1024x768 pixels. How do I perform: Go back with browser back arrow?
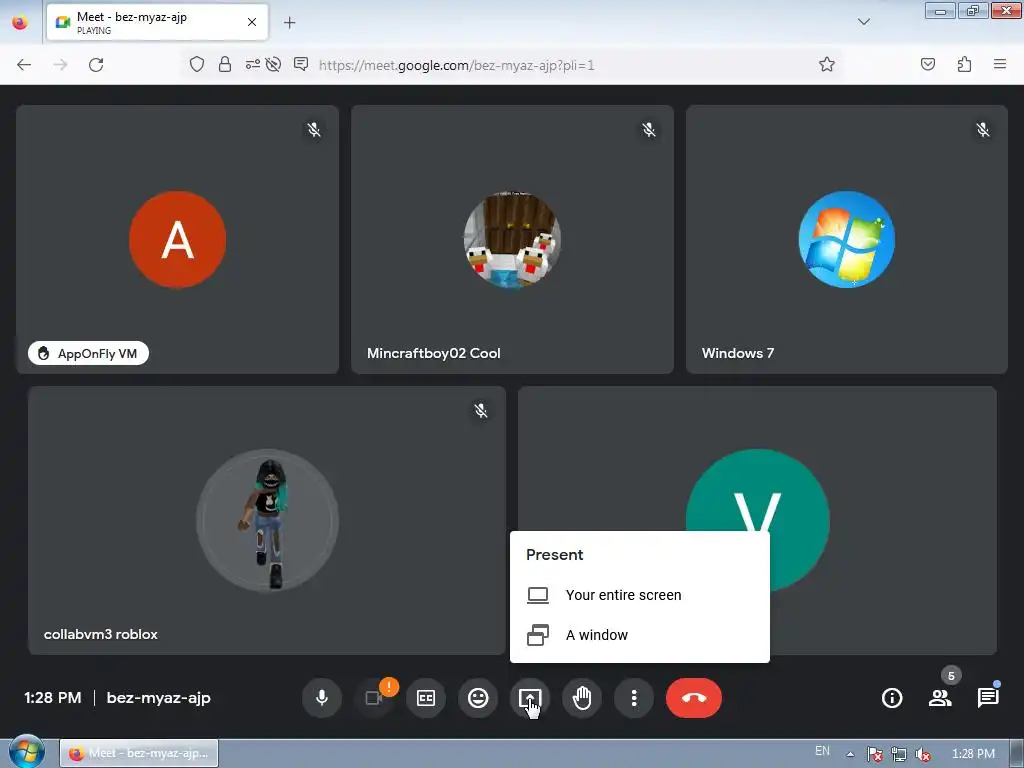tap(24, 65)
